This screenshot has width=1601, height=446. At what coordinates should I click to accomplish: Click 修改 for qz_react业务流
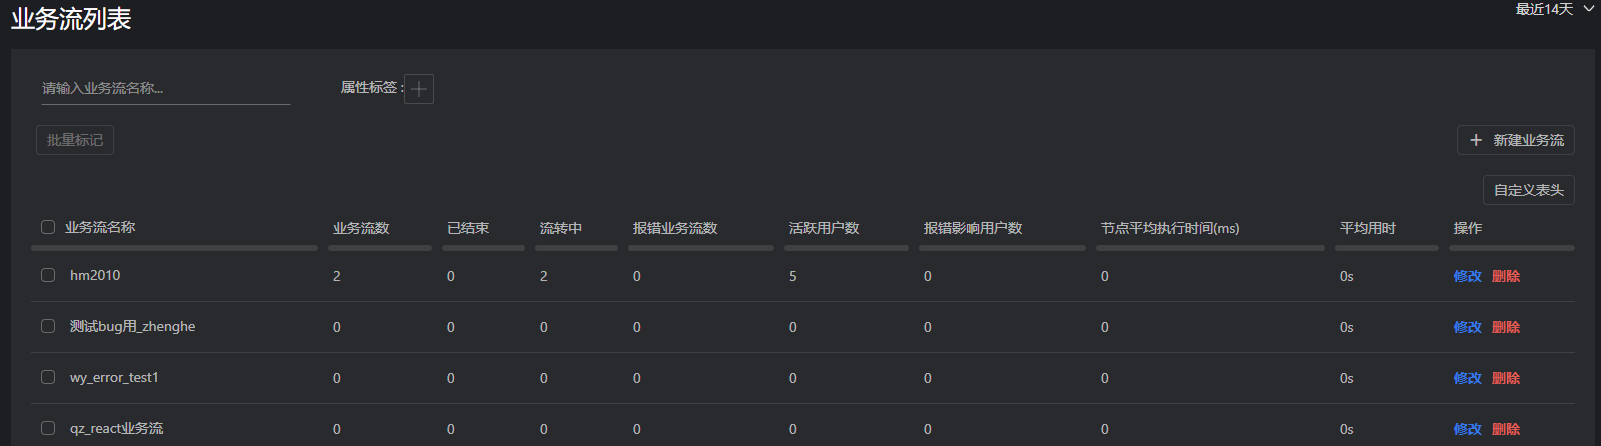pyautogui.click(x=1467, y=429)
